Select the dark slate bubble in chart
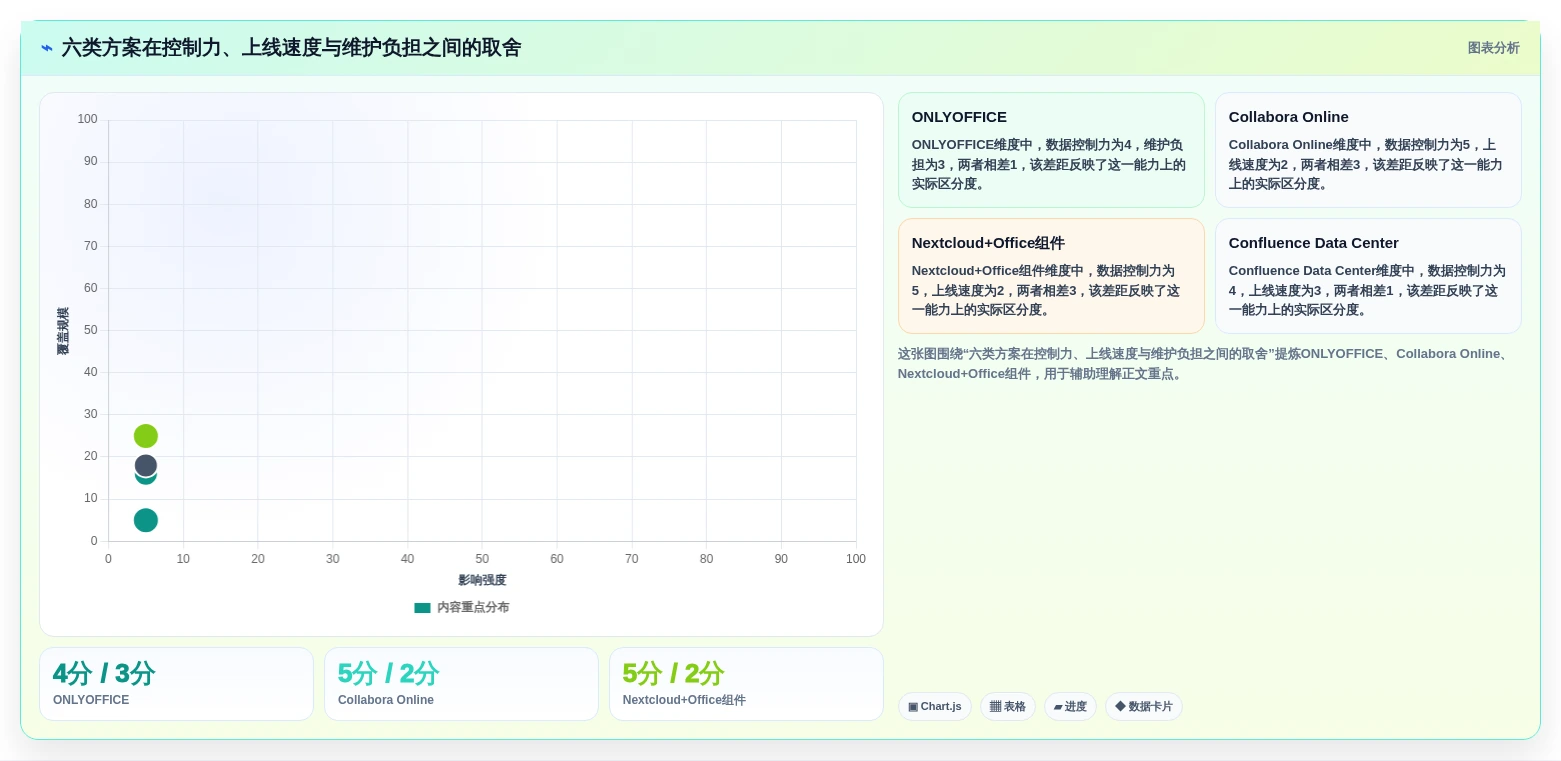Viewport: 1561px width, 761px height. pyautogui.click(x=146, y=466)
